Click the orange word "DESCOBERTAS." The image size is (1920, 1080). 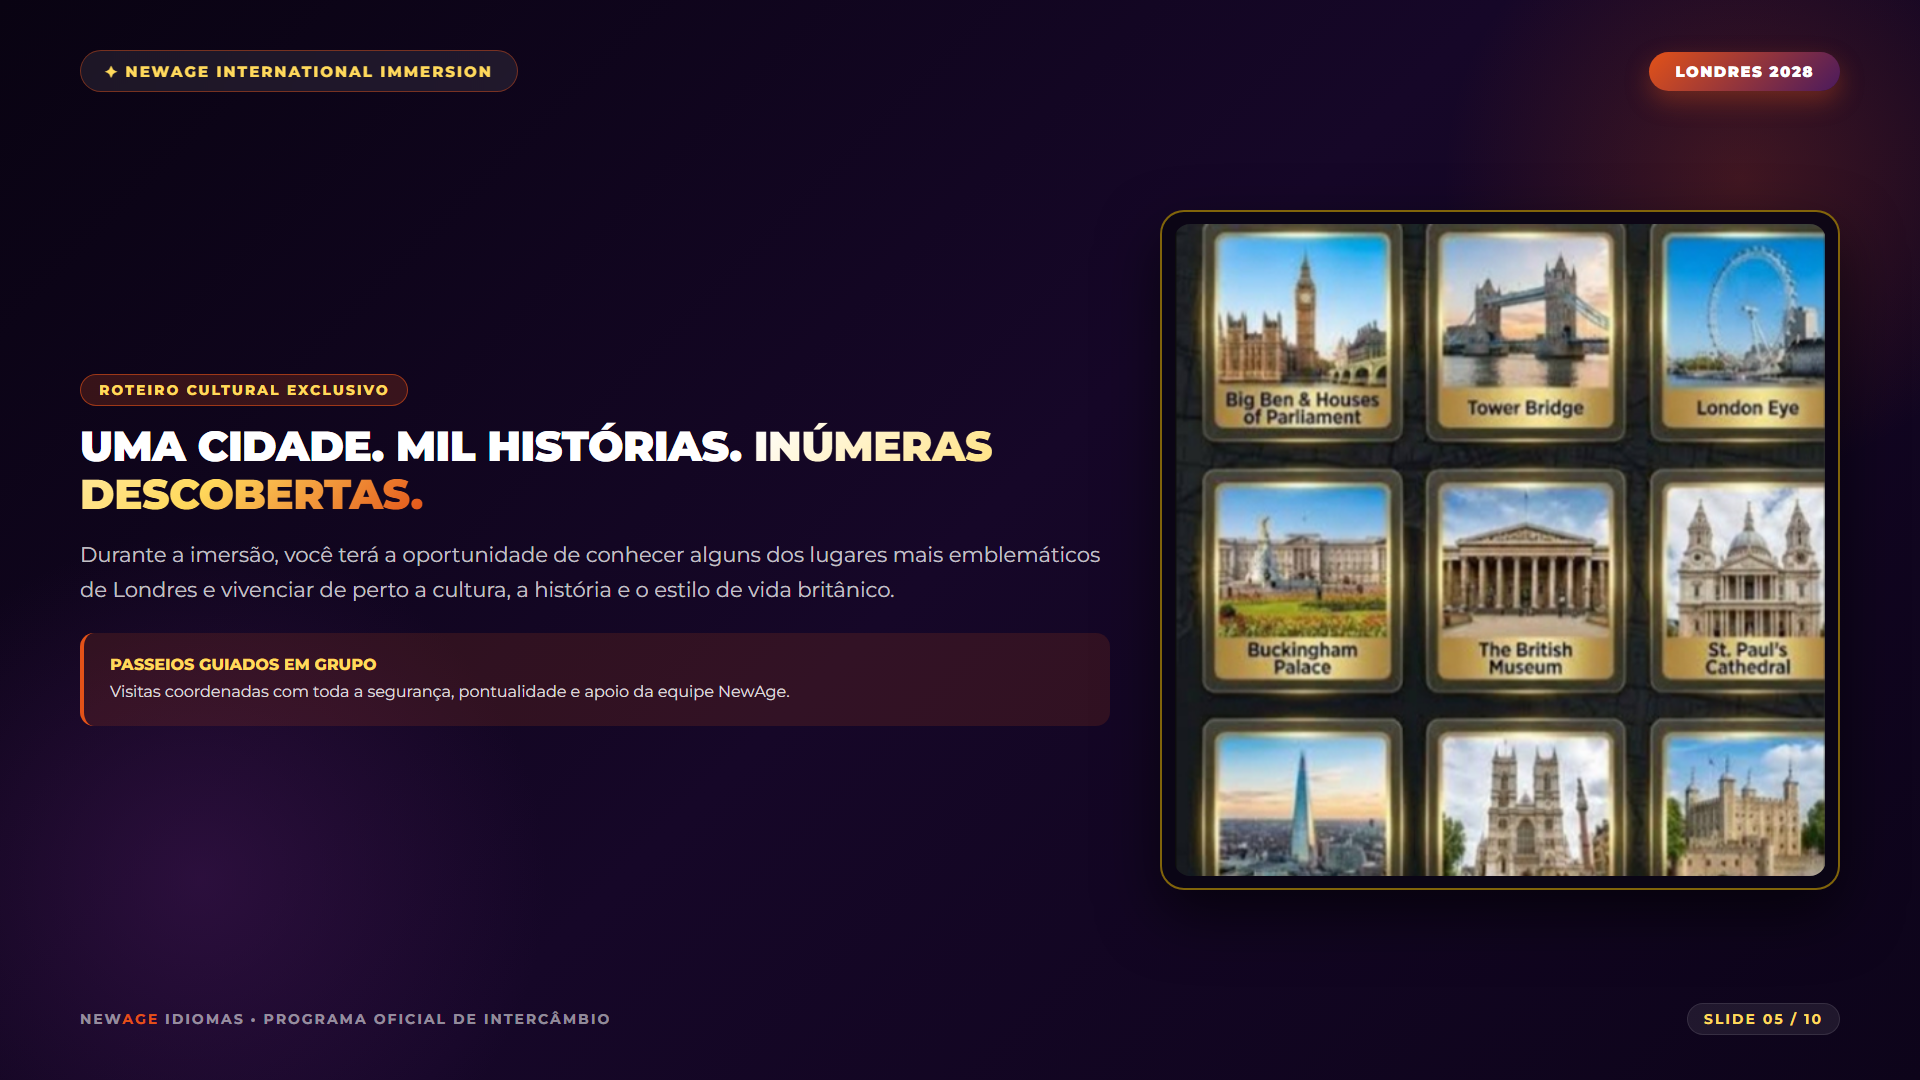251,494
